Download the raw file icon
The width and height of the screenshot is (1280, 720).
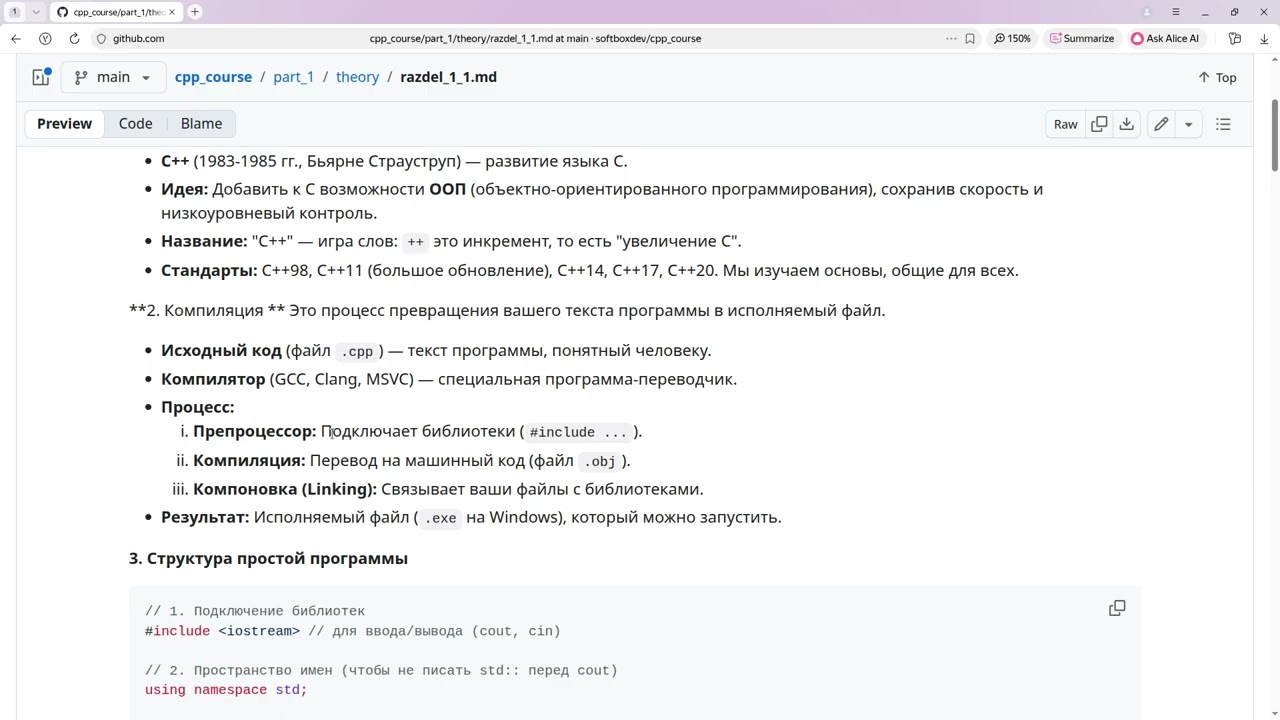click(1126, 124)
